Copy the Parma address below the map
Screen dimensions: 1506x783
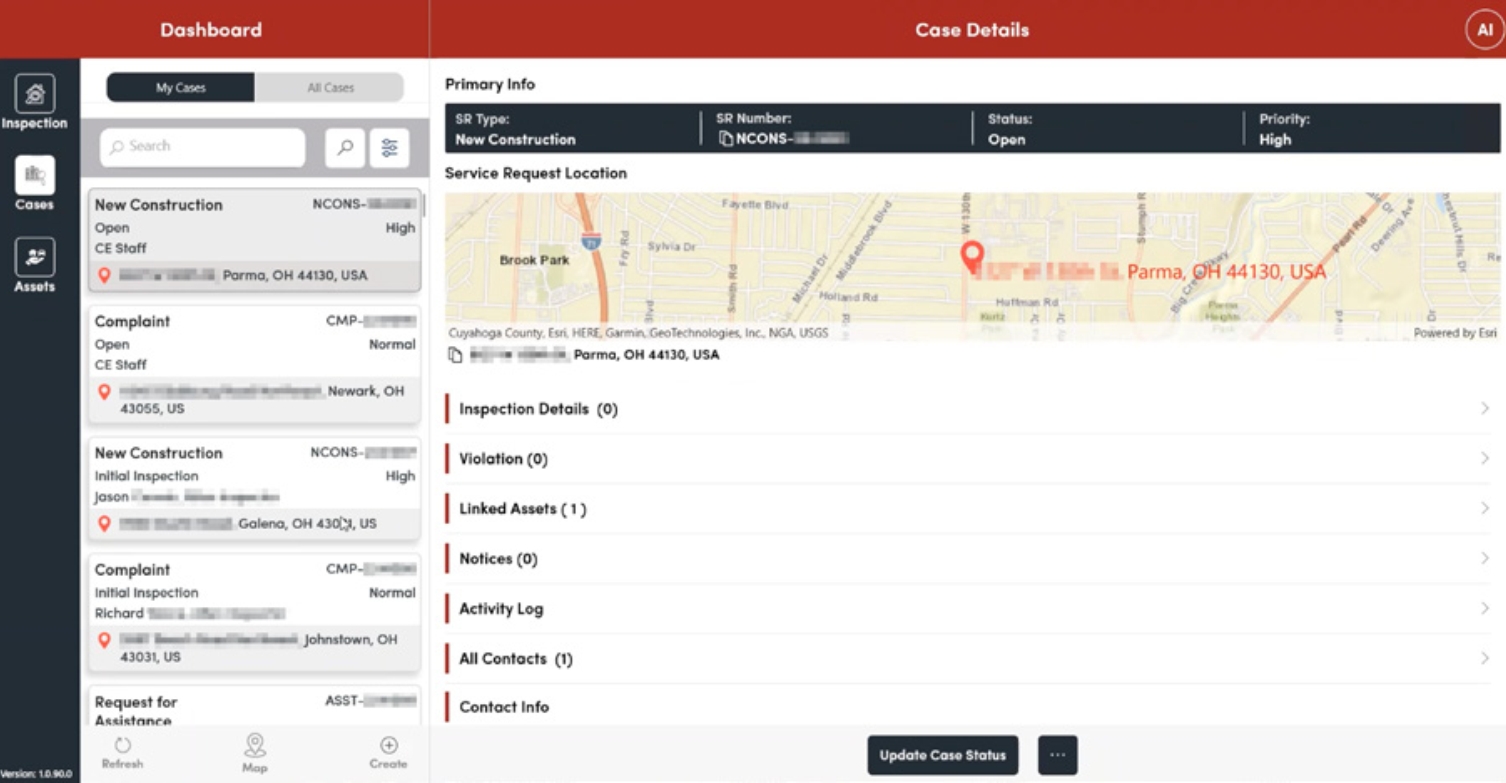click(x=456, y=353)
